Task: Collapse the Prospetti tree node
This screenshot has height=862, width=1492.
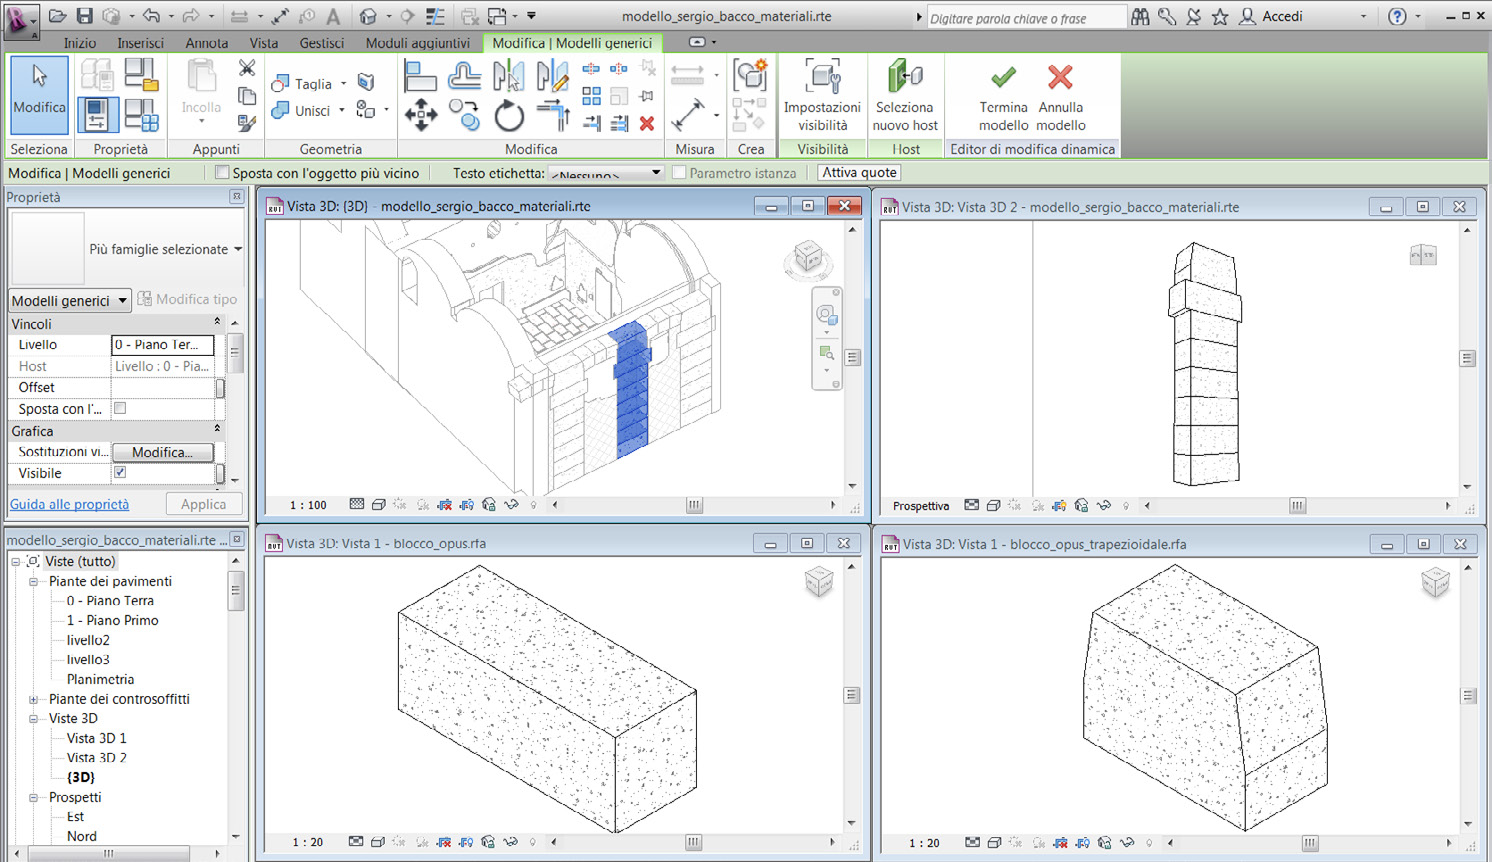Action: click(33, 798)
